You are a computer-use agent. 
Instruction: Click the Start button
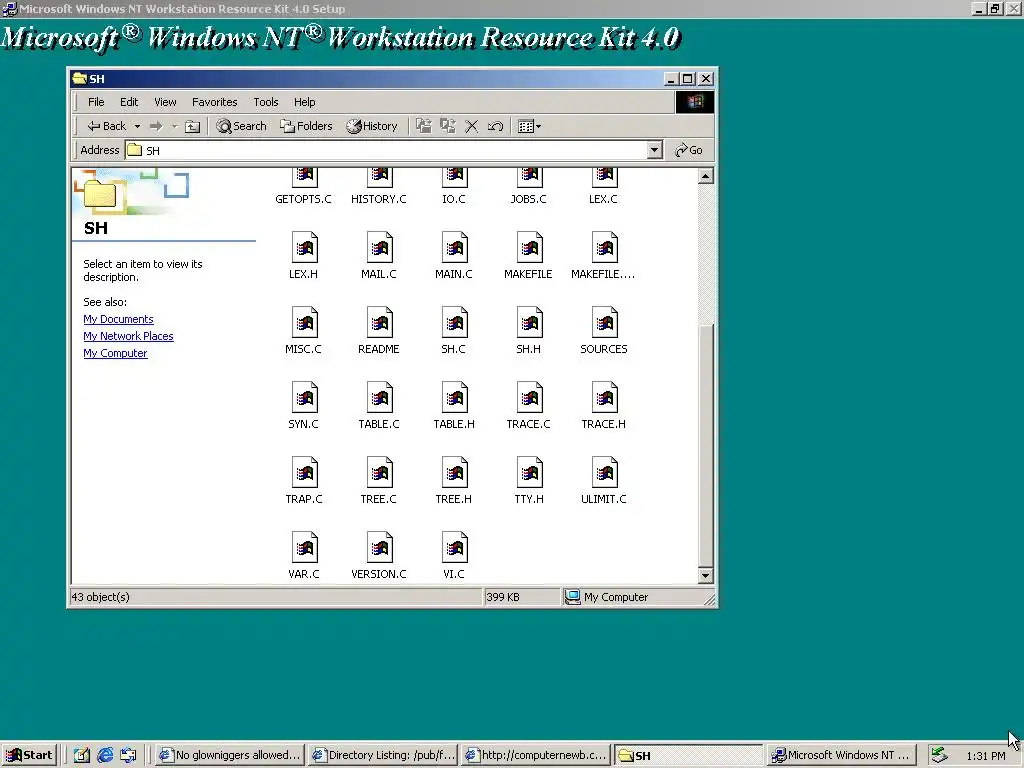[x=29, y=756]
